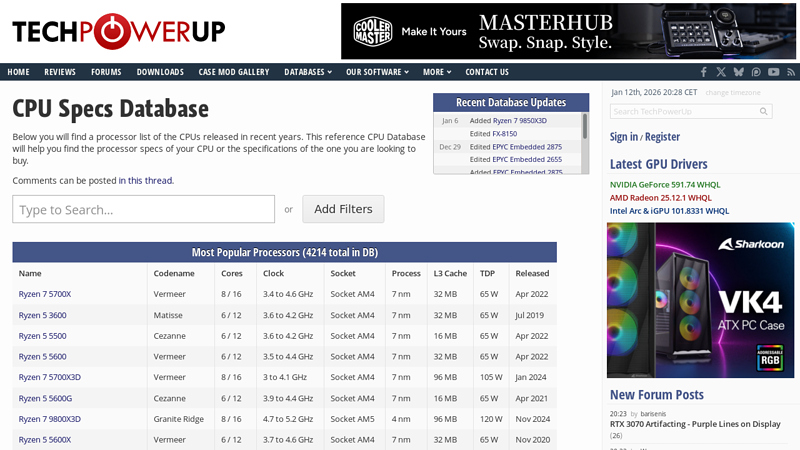
Task: Click the '4.7 to 5.2 GHz' clock cell
Action: (288, 419)
